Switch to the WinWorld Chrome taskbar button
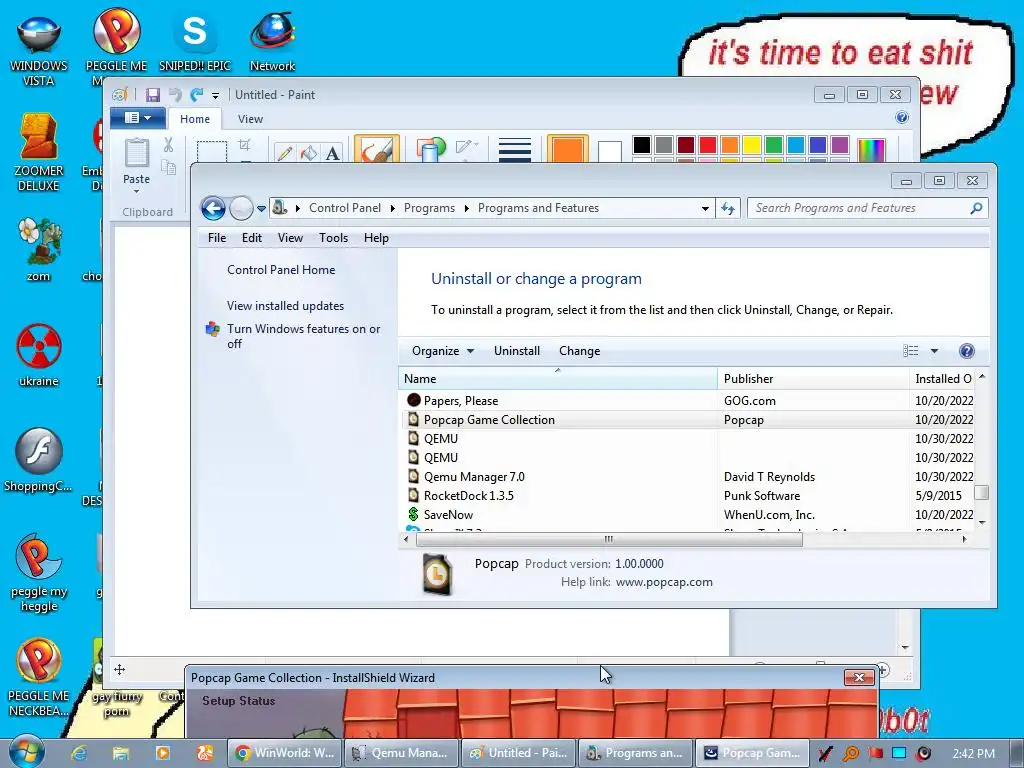The height and width of the screenshot is (768, 1024). point(284,752)
